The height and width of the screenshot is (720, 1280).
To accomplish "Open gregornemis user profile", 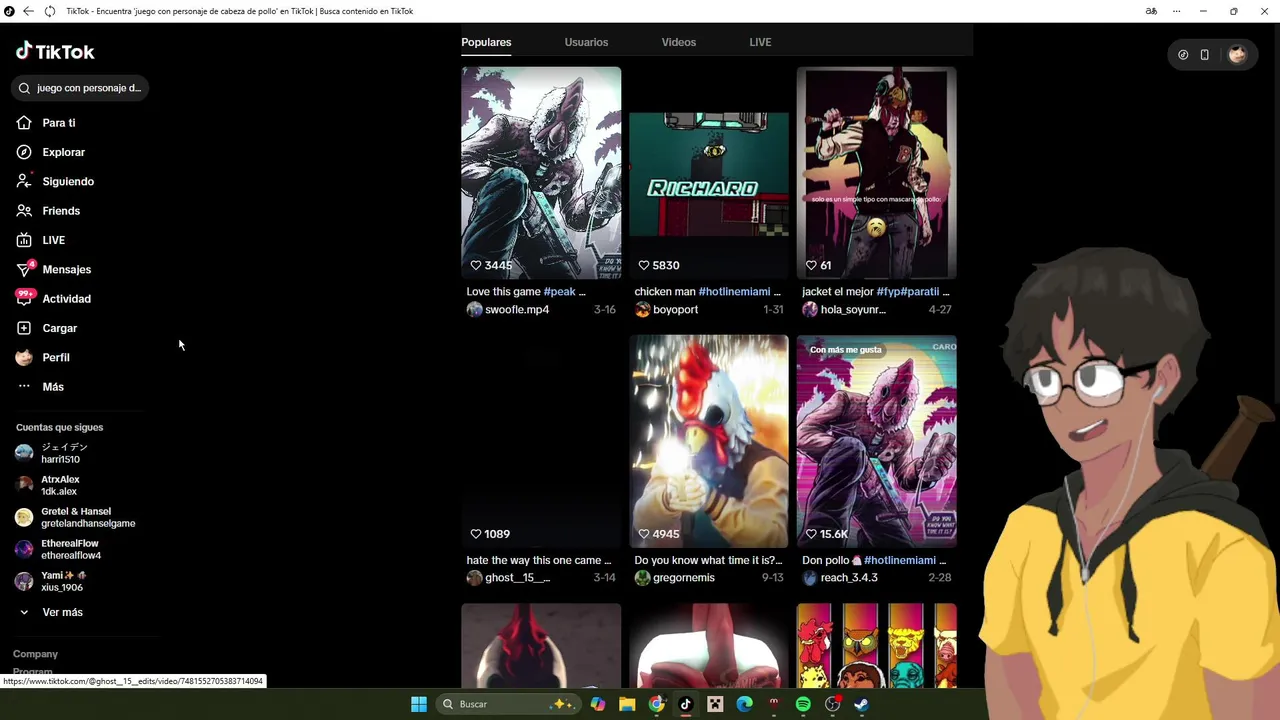I will (x=683, y=578).
